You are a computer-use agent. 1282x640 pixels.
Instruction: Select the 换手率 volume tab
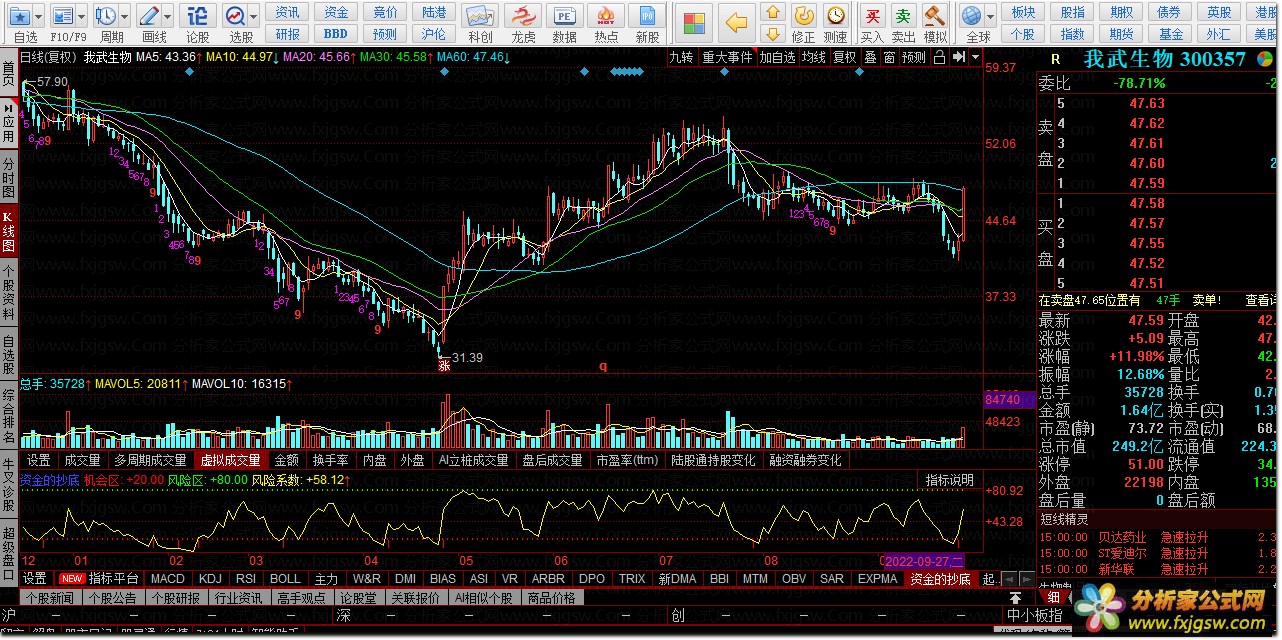tap(331, 461)
